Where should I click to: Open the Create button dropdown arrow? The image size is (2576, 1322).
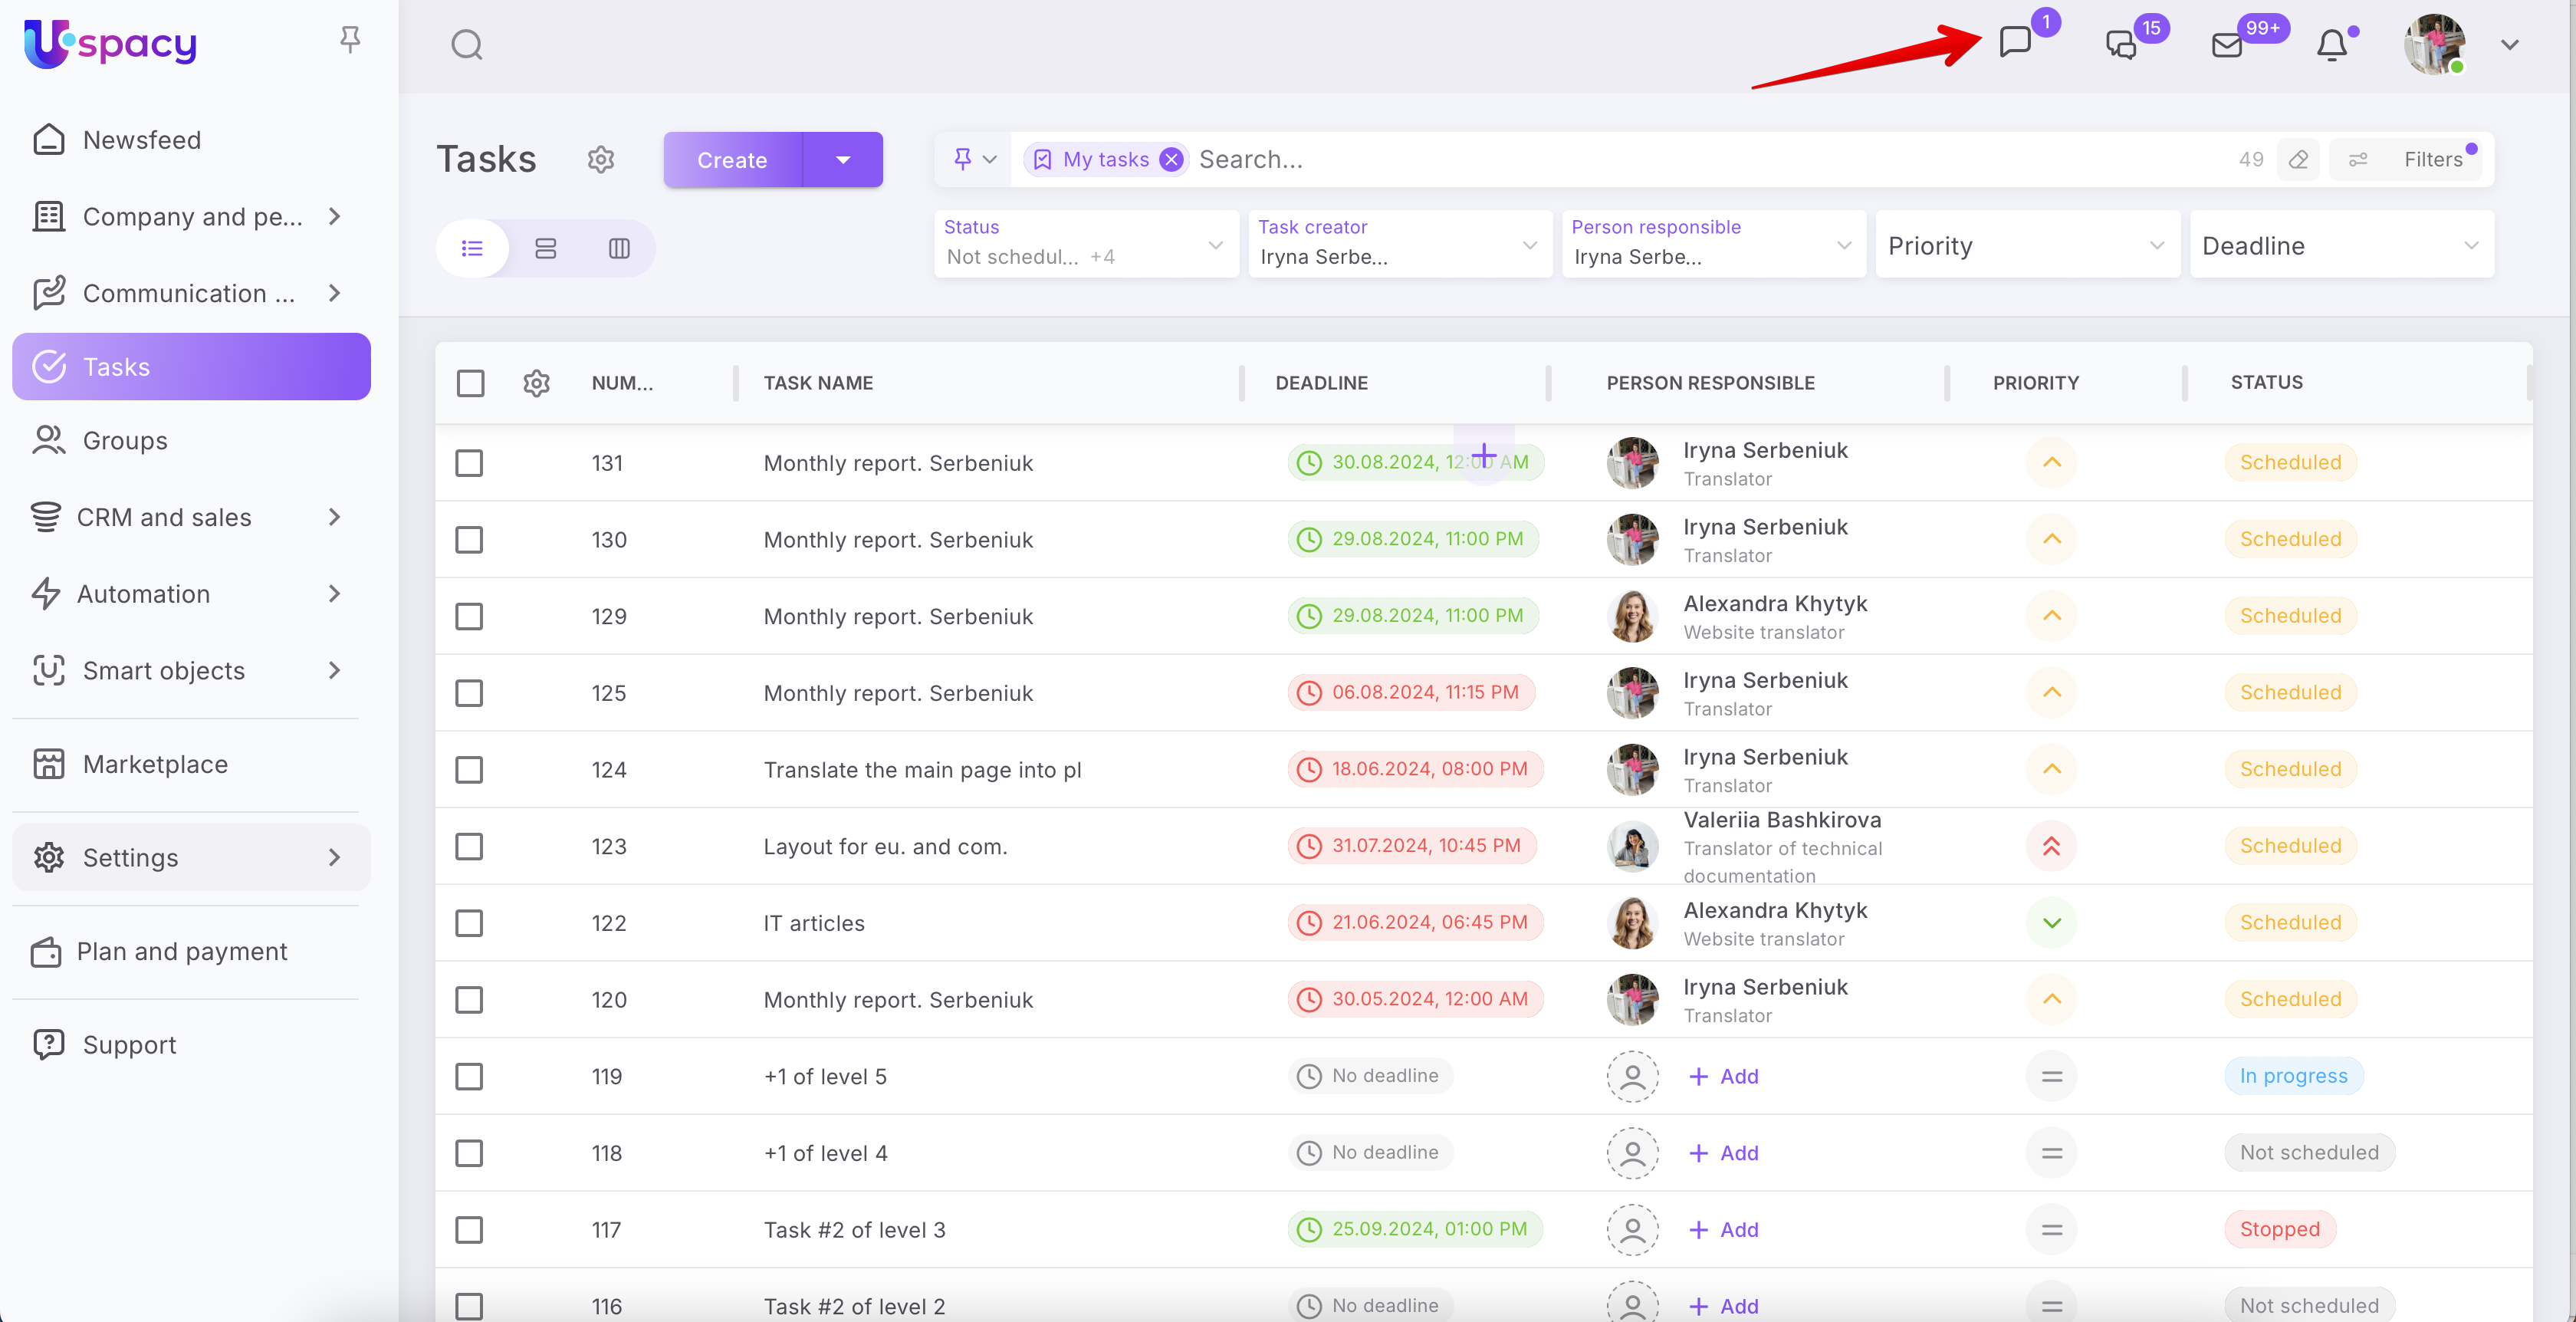pos(842,160)
